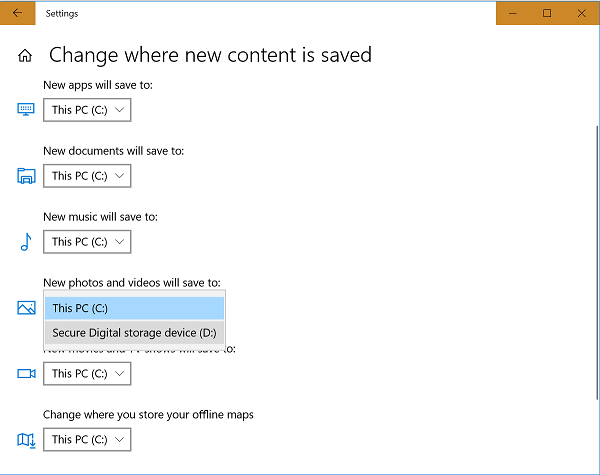Screen dimensions: 600x475
Task: Click the new apps keyboard icon
Action: point(26,109)
